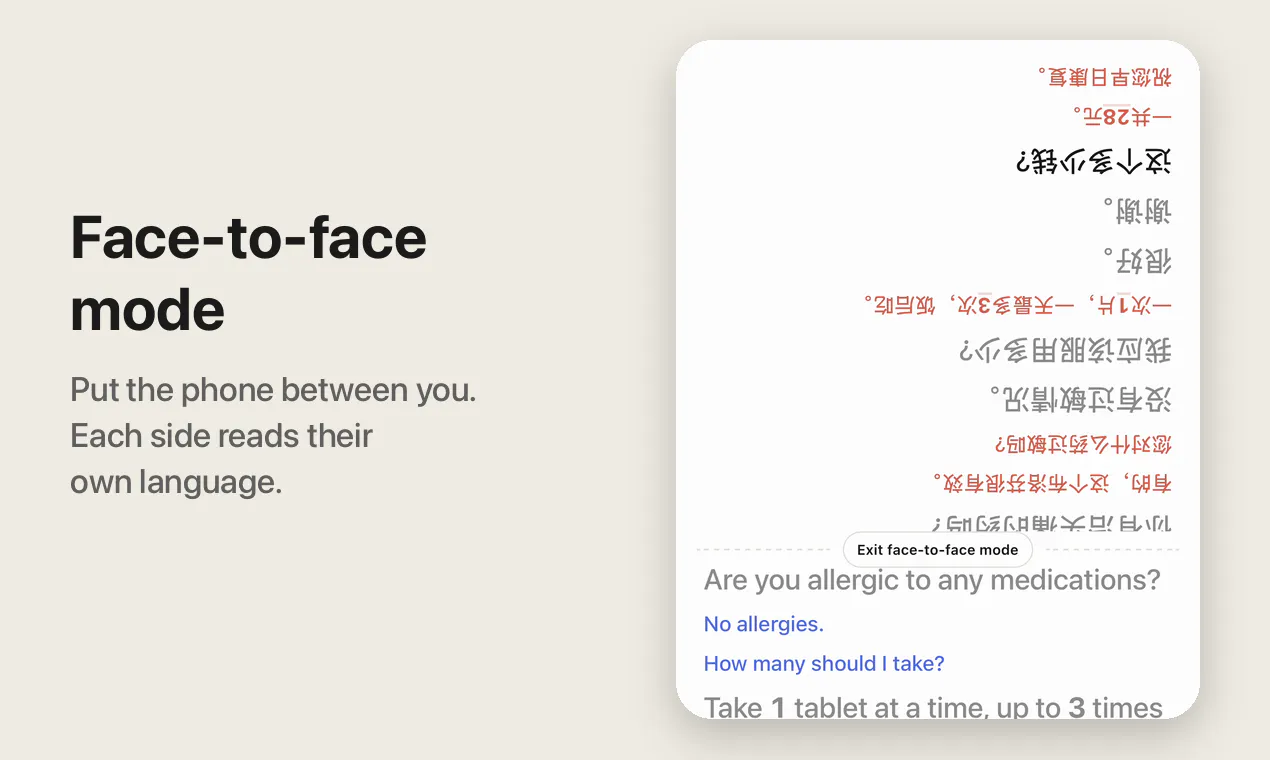Screen dimensions: 1270x760
Task: Tap 'Are you allergic to any medications?' message
Action: (932, 580)
